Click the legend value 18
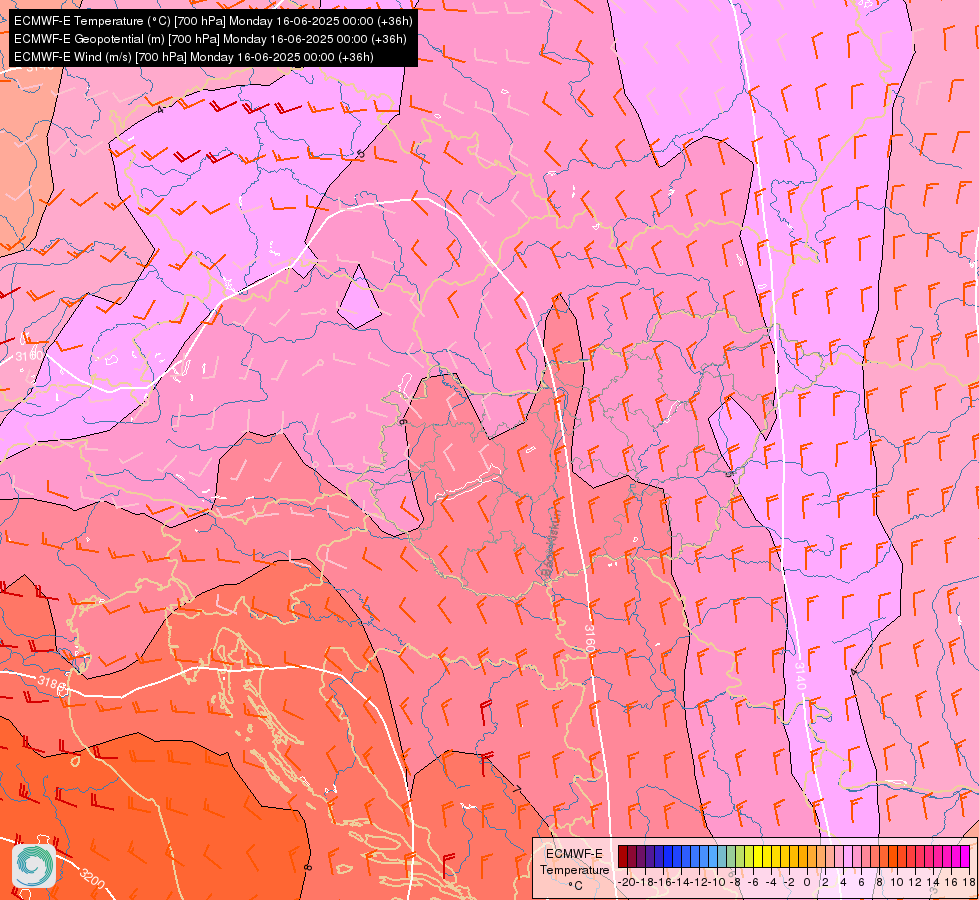The image size is (979, 900). pyautogui.click(x=968, y=882)
